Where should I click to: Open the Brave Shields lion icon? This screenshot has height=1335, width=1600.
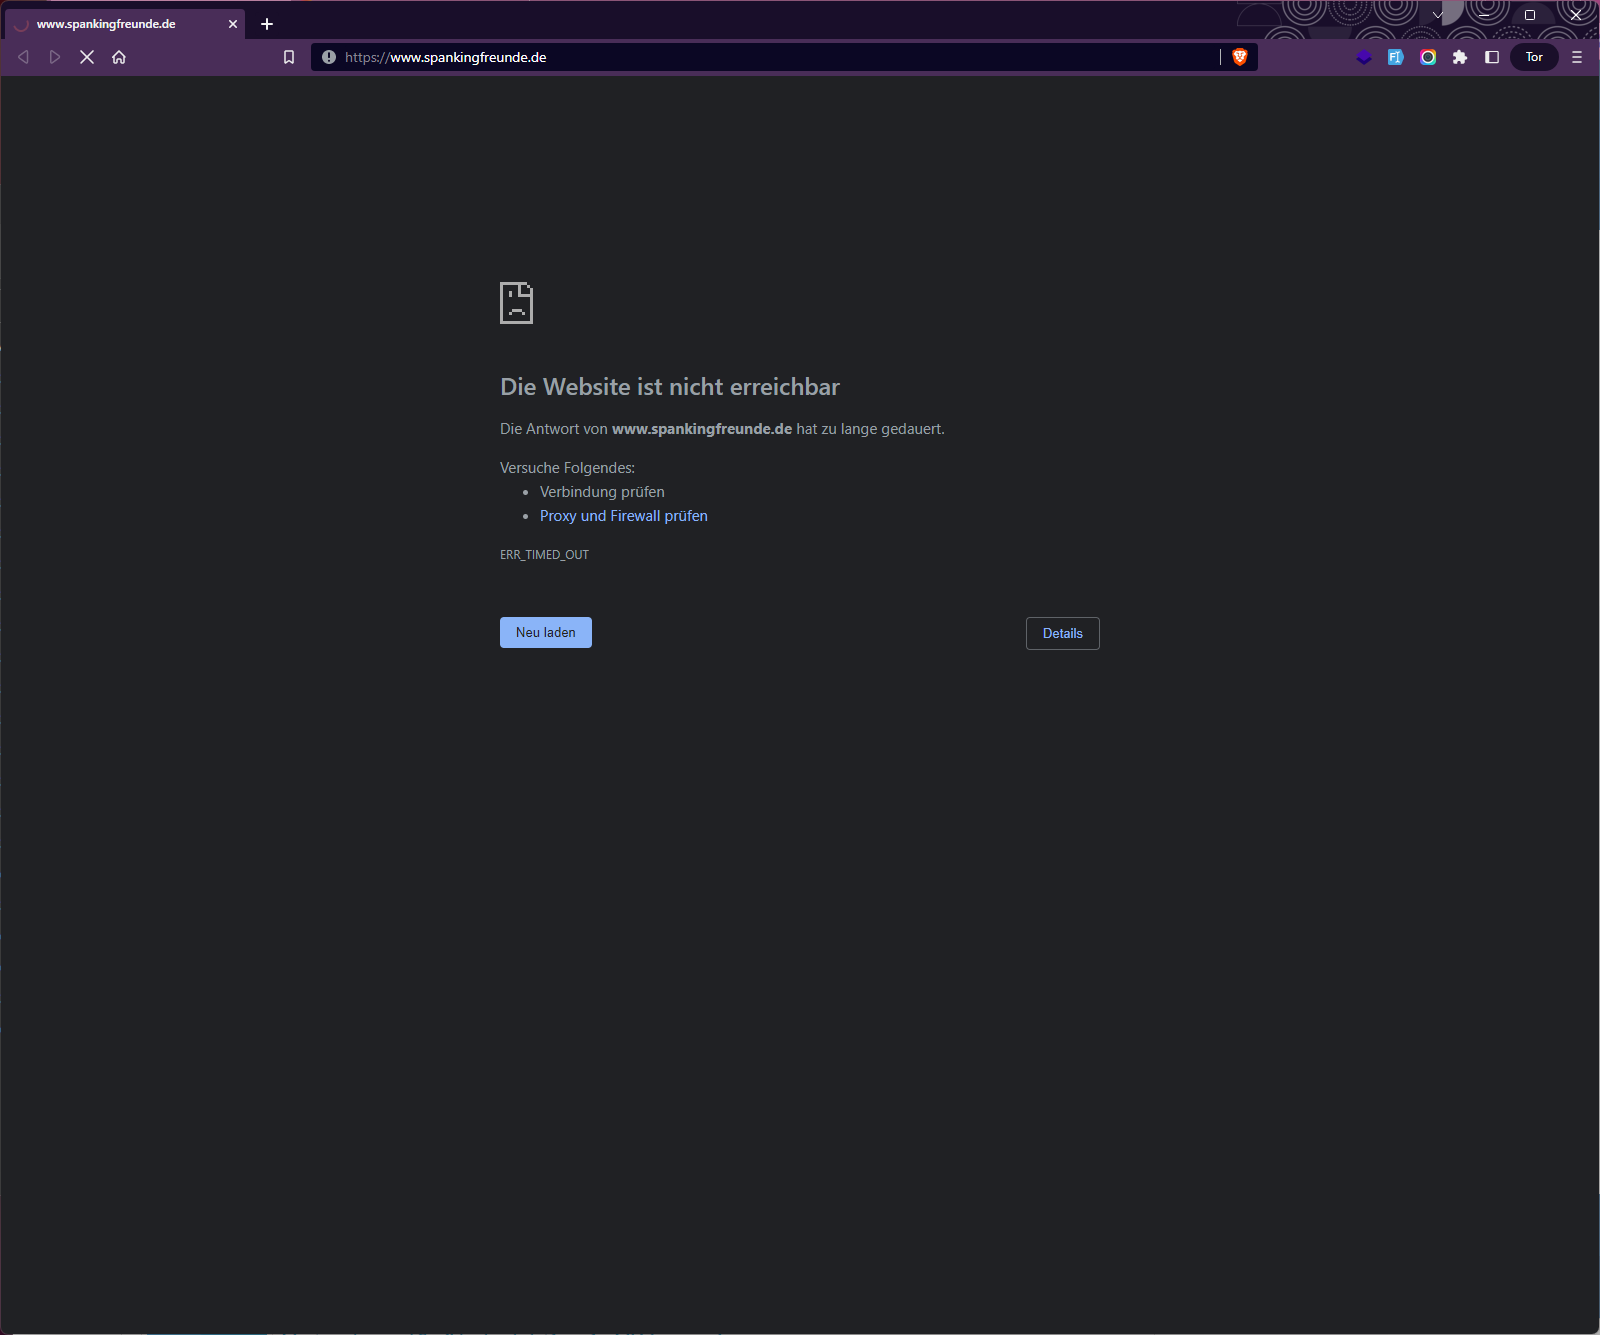click(1240, 57)
